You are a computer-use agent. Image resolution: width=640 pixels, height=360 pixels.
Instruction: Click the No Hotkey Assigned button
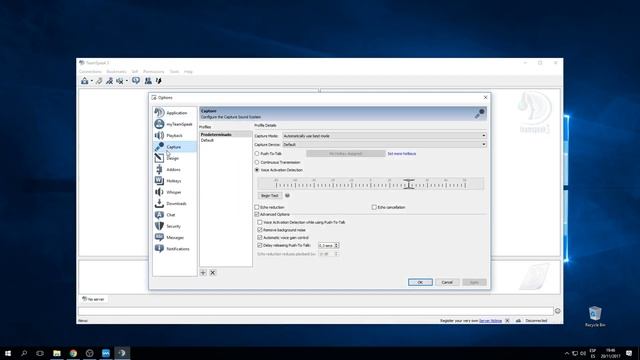coord(346,154)
